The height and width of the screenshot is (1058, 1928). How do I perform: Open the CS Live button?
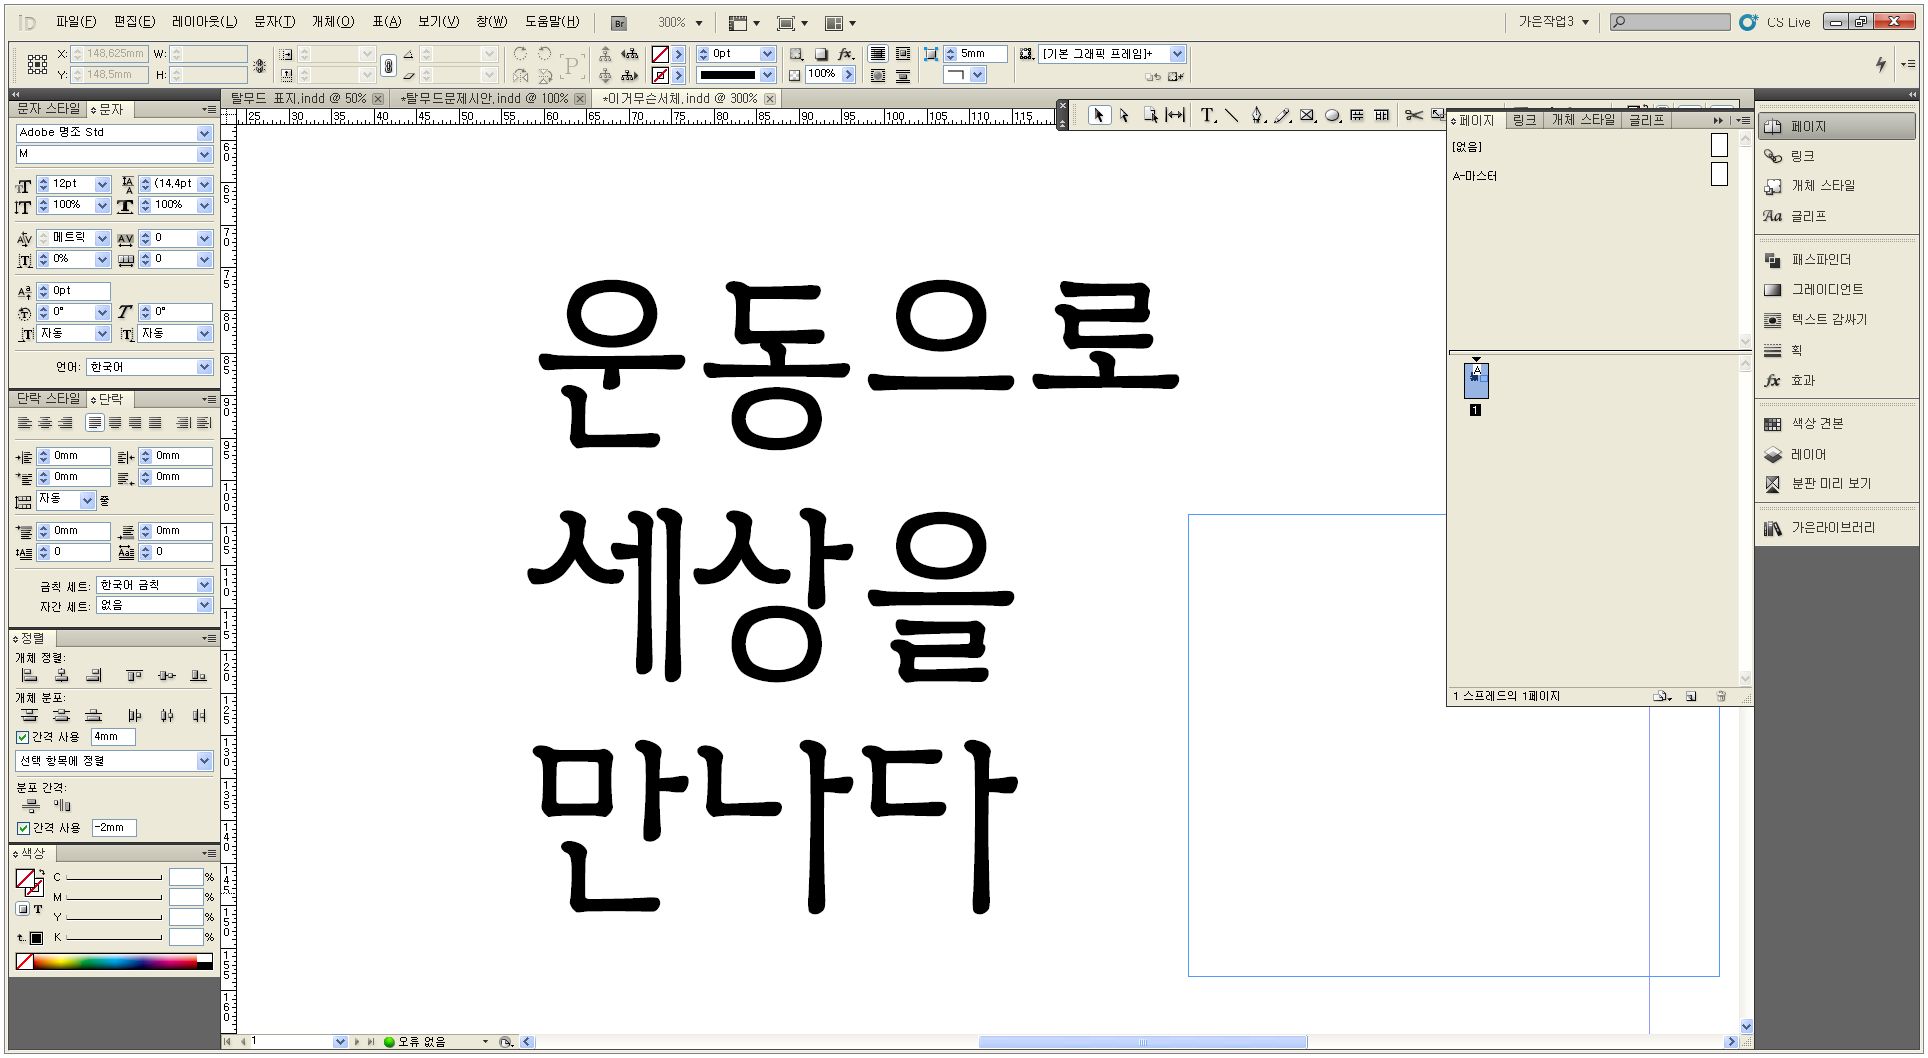tap(1777, 22)
